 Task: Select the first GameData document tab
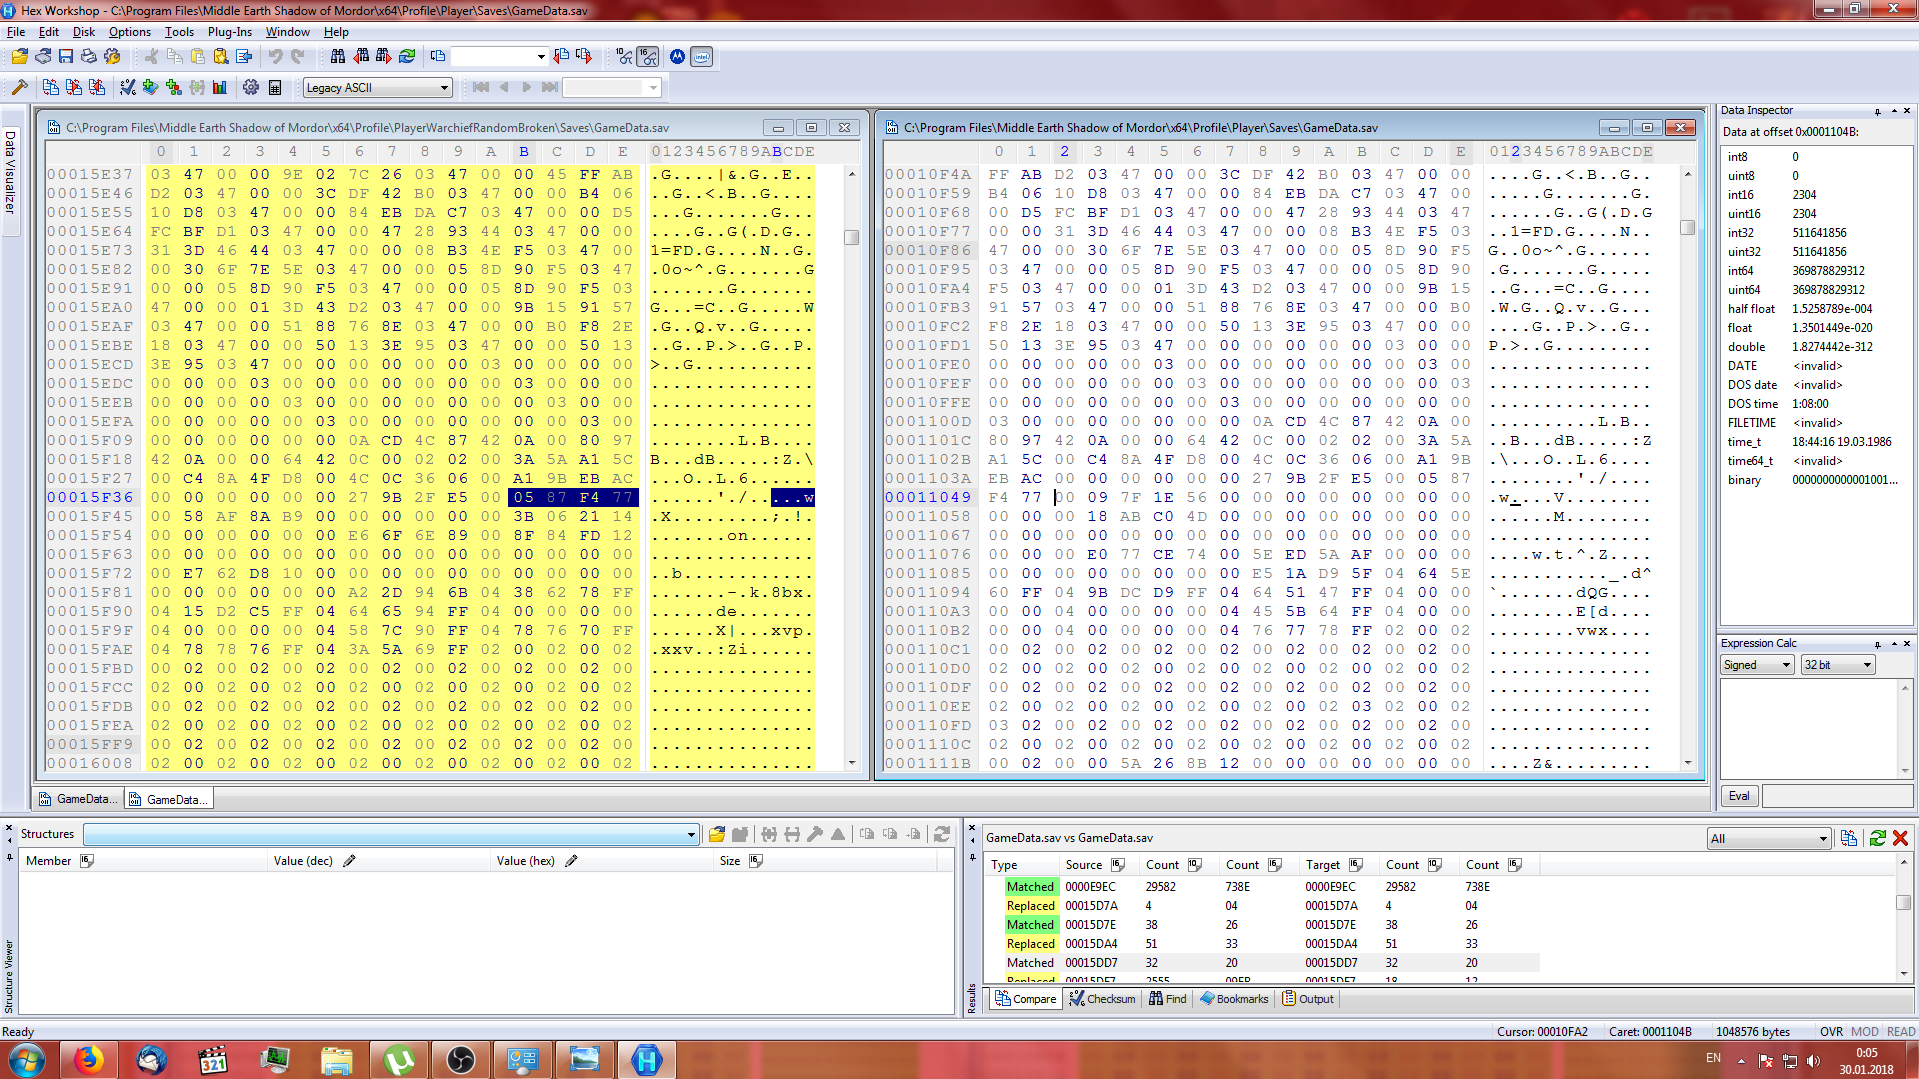pyautogui.click(x=79, y=799)
